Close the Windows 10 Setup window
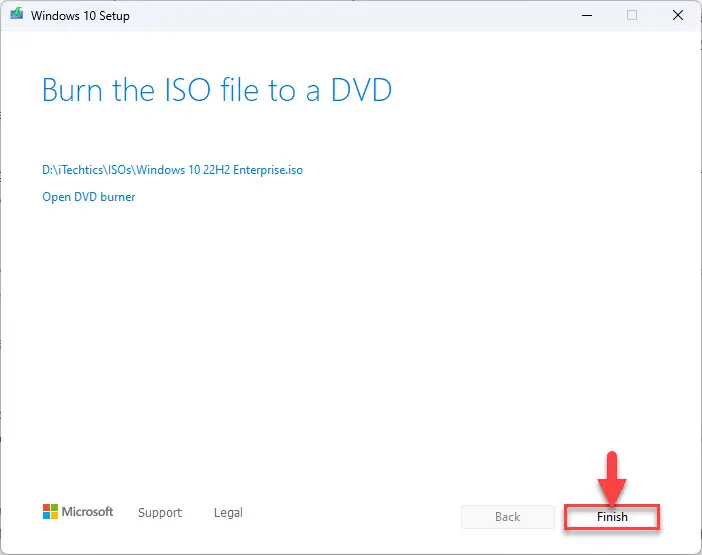The image size is (702, 555). pyautogui.click(x=678, y=15)
